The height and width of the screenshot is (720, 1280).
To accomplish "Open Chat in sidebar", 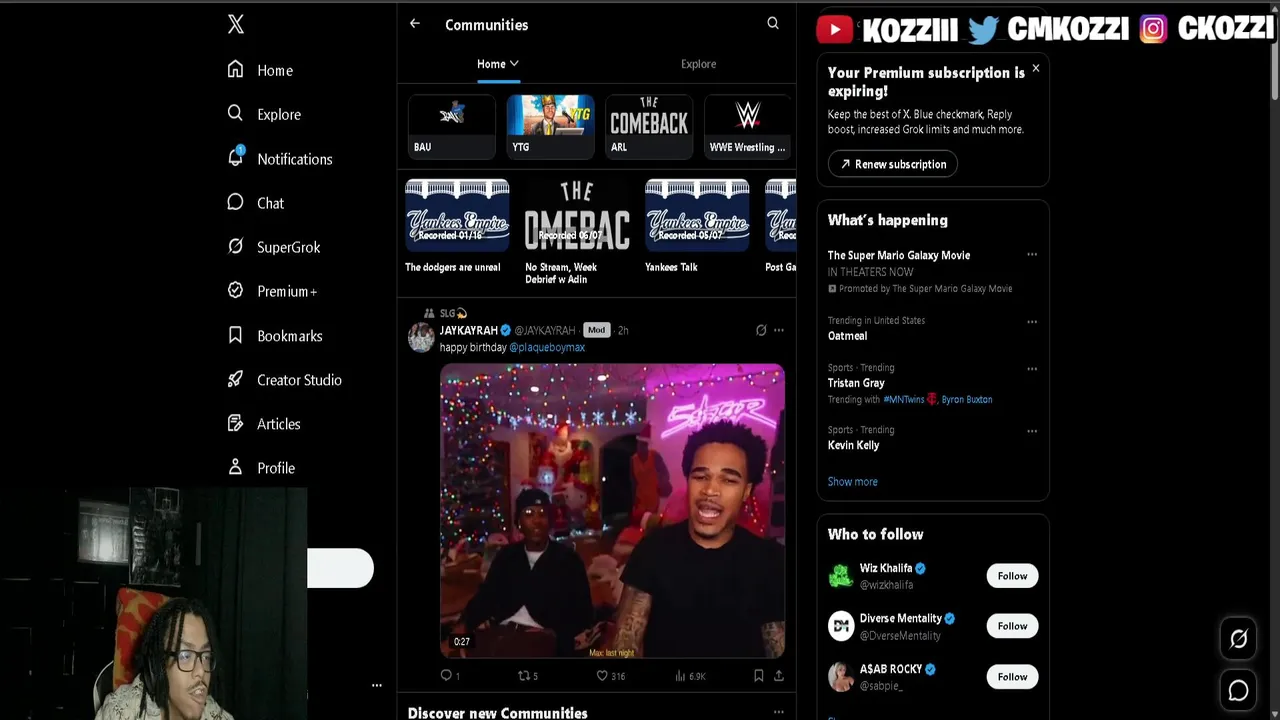I will (255, 203).
